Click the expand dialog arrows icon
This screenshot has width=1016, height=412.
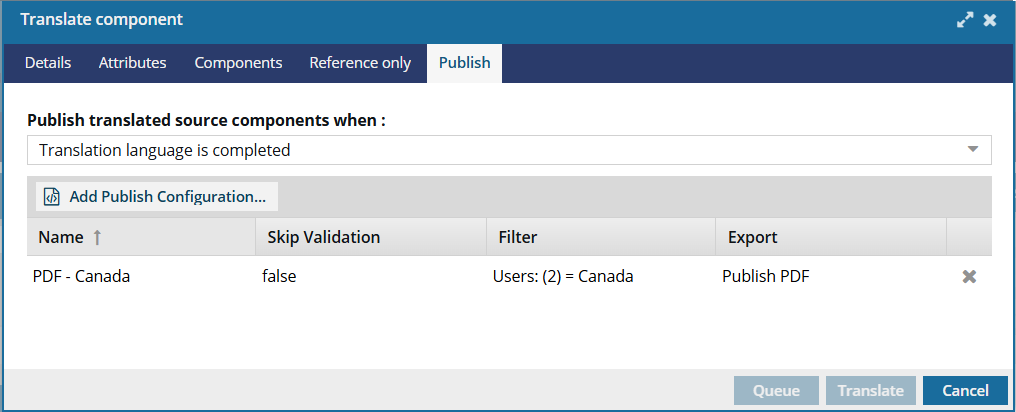click(x=965, y=20)
